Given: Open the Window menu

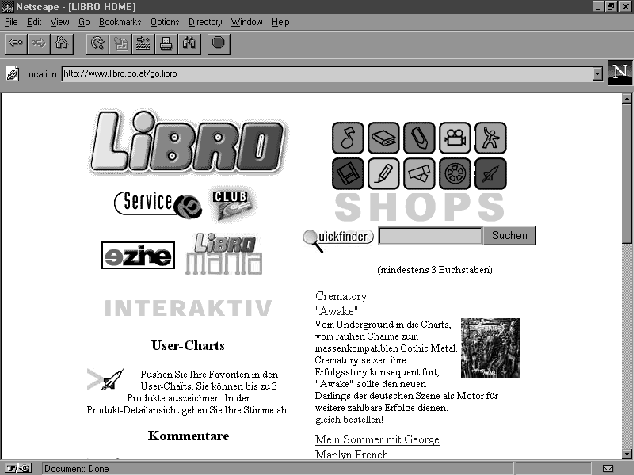Looking at the screenshot, I should pos(247,22).
